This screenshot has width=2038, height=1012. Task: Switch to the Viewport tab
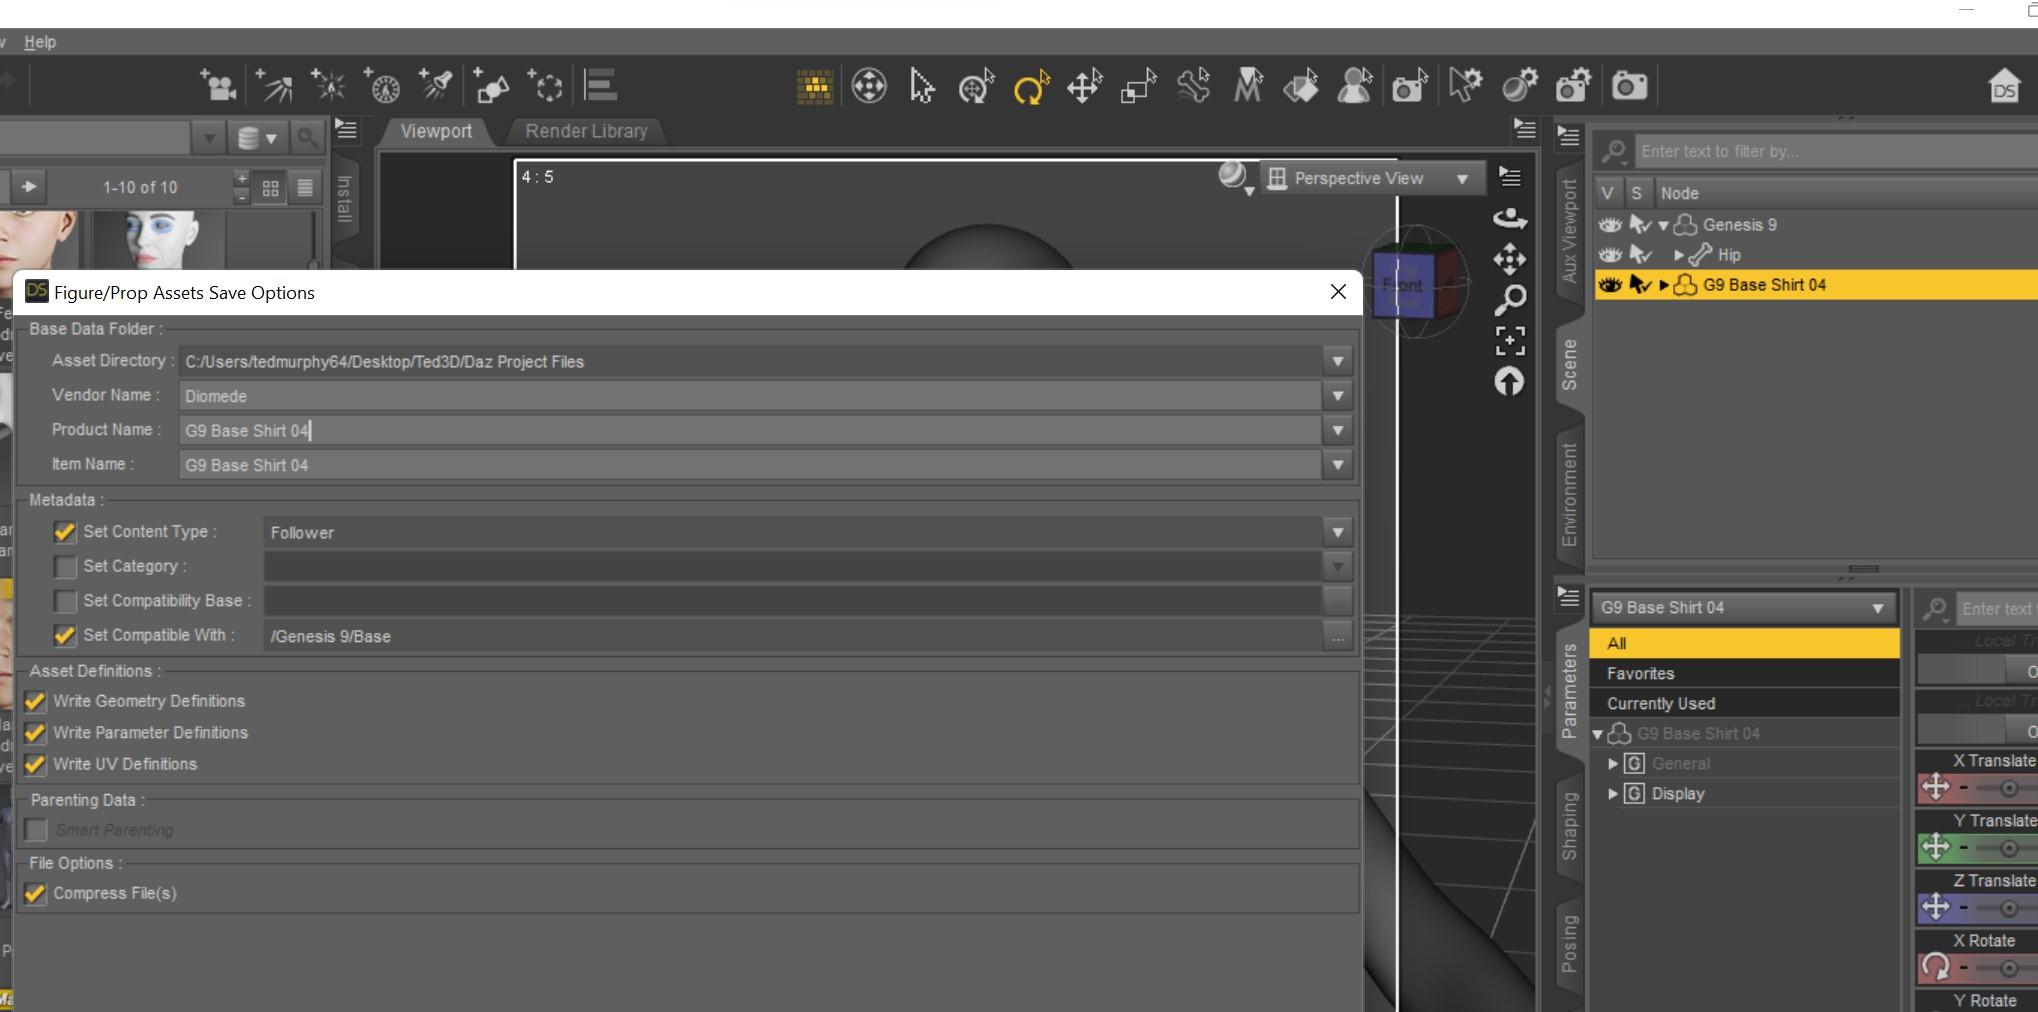(x=436, y=131)
